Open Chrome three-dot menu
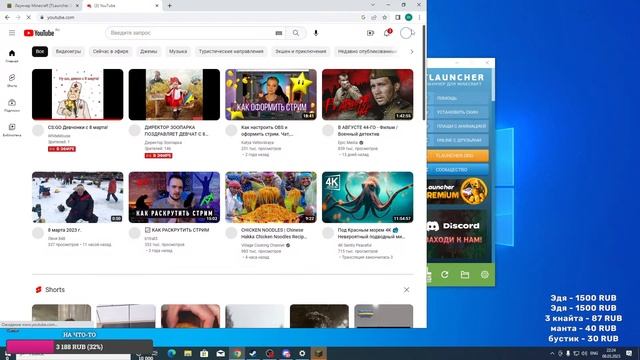Screen dimensions: 640x360 point(419,17)
